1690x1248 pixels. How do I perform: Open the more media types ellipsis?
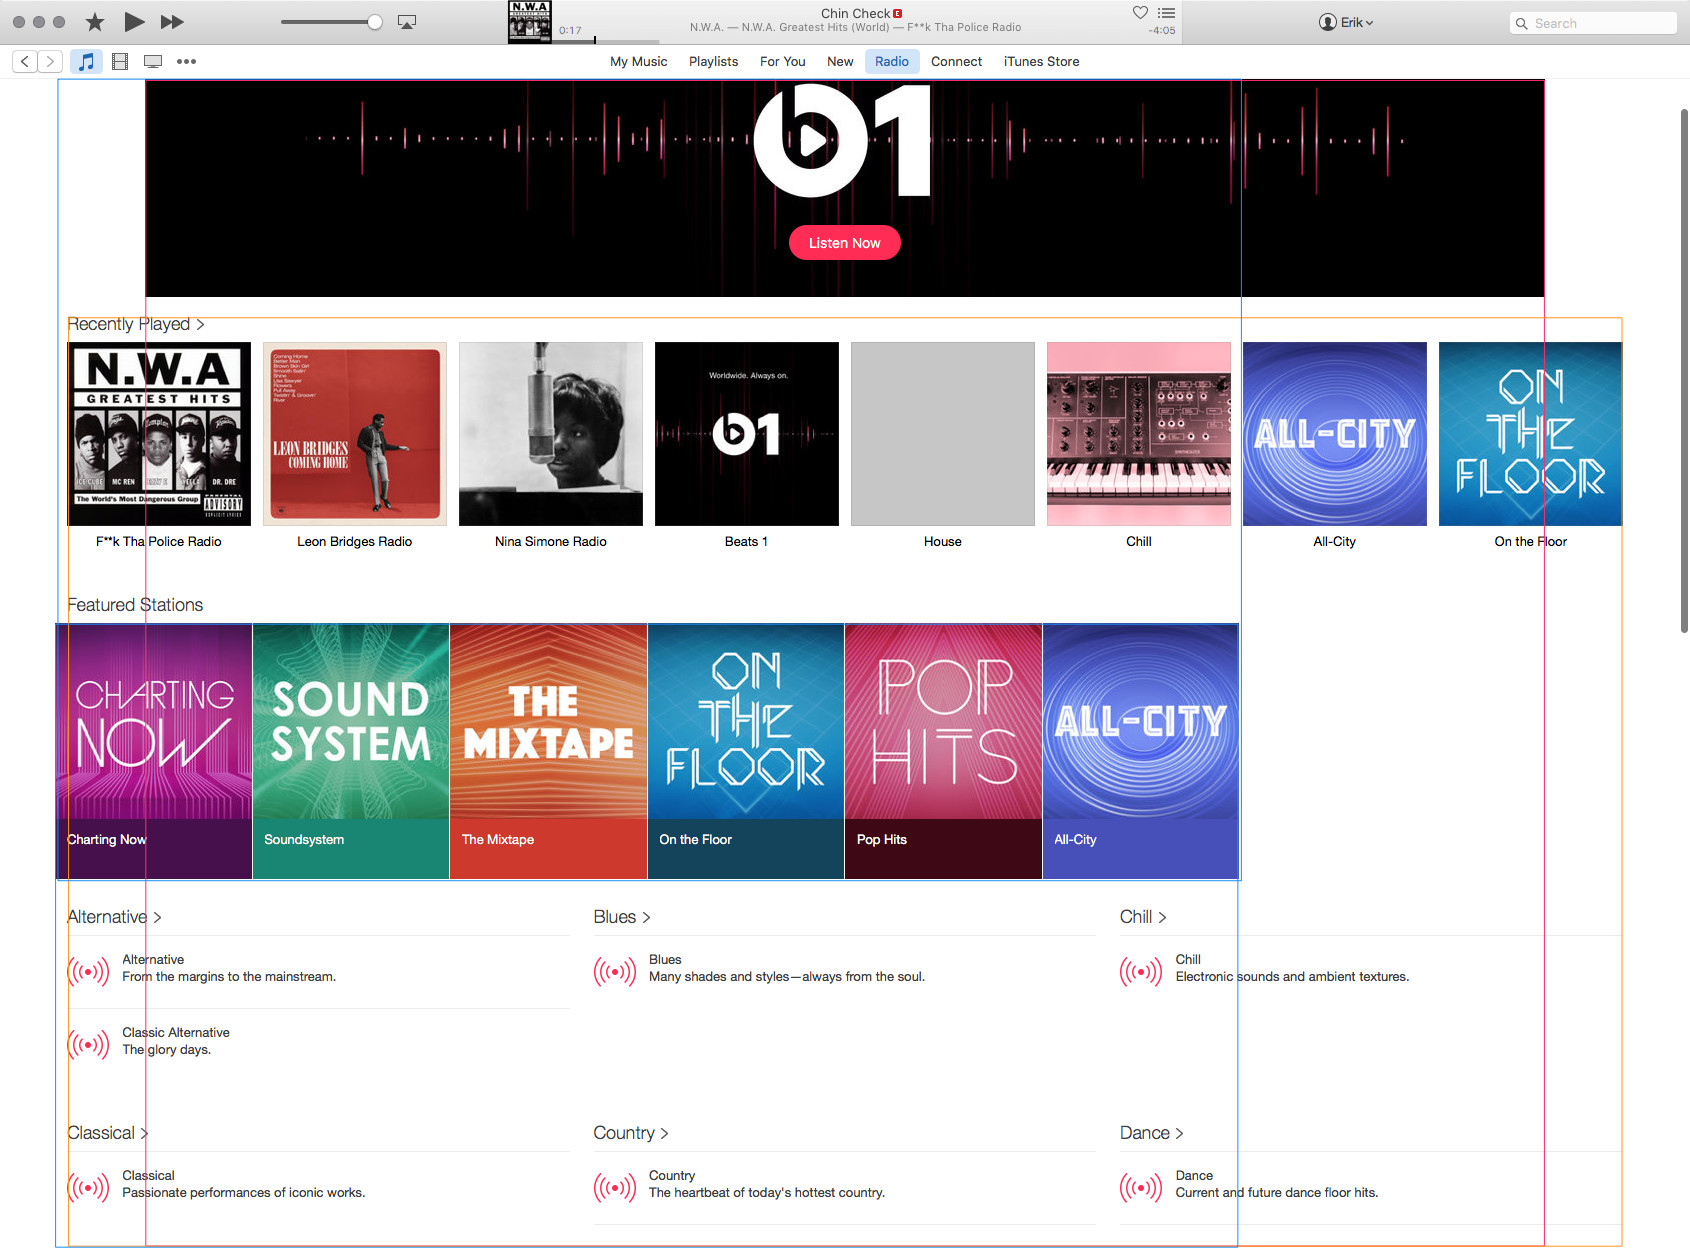186,61
